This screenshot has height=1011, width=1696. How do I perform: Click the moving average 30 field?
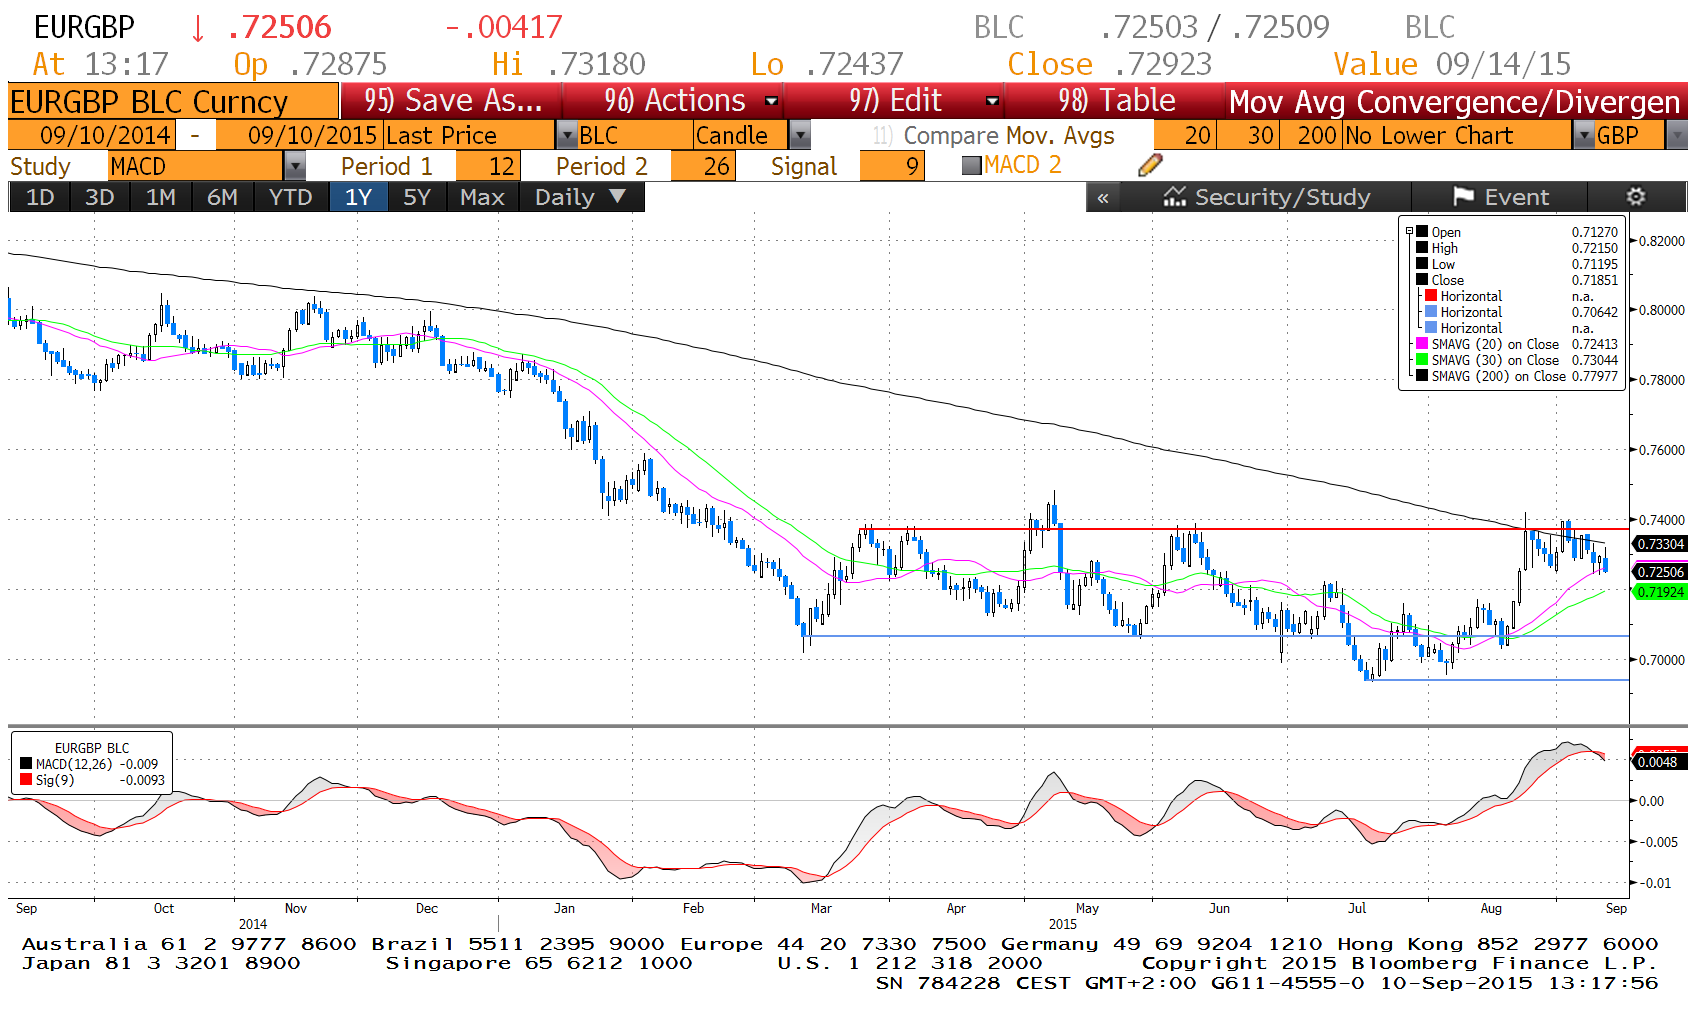[x=1247, y=135]
